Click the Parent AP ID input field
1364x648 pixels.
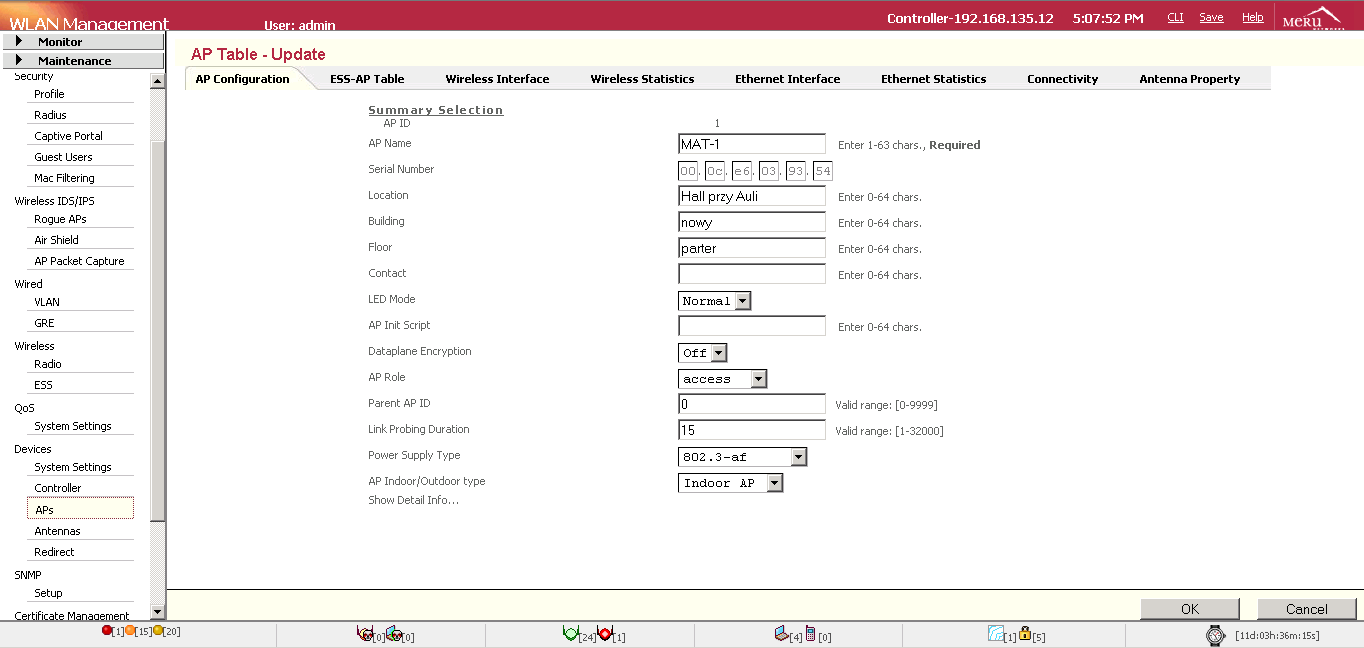click(752, 404)
